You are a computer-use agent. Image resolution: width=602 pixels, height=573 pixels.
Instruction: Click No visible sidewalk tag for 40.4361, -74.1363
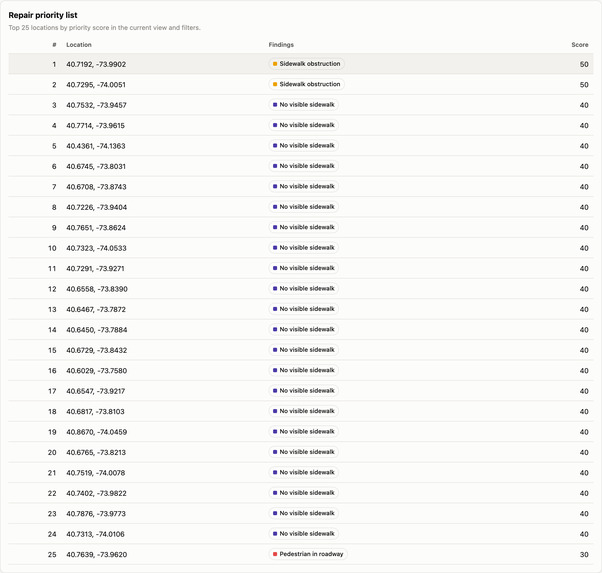[x=303, y=146]
